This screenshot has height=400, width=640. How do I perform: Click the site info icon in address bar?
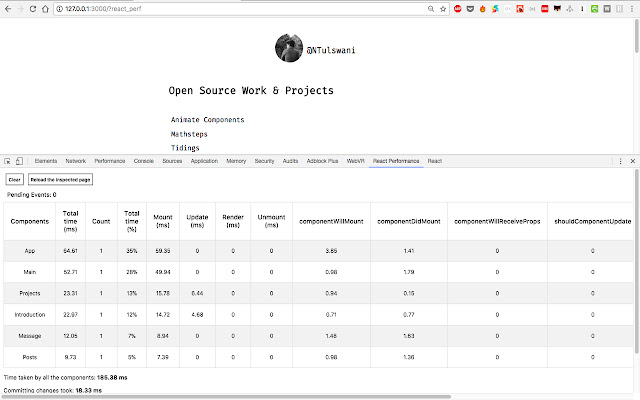point(60,9)
